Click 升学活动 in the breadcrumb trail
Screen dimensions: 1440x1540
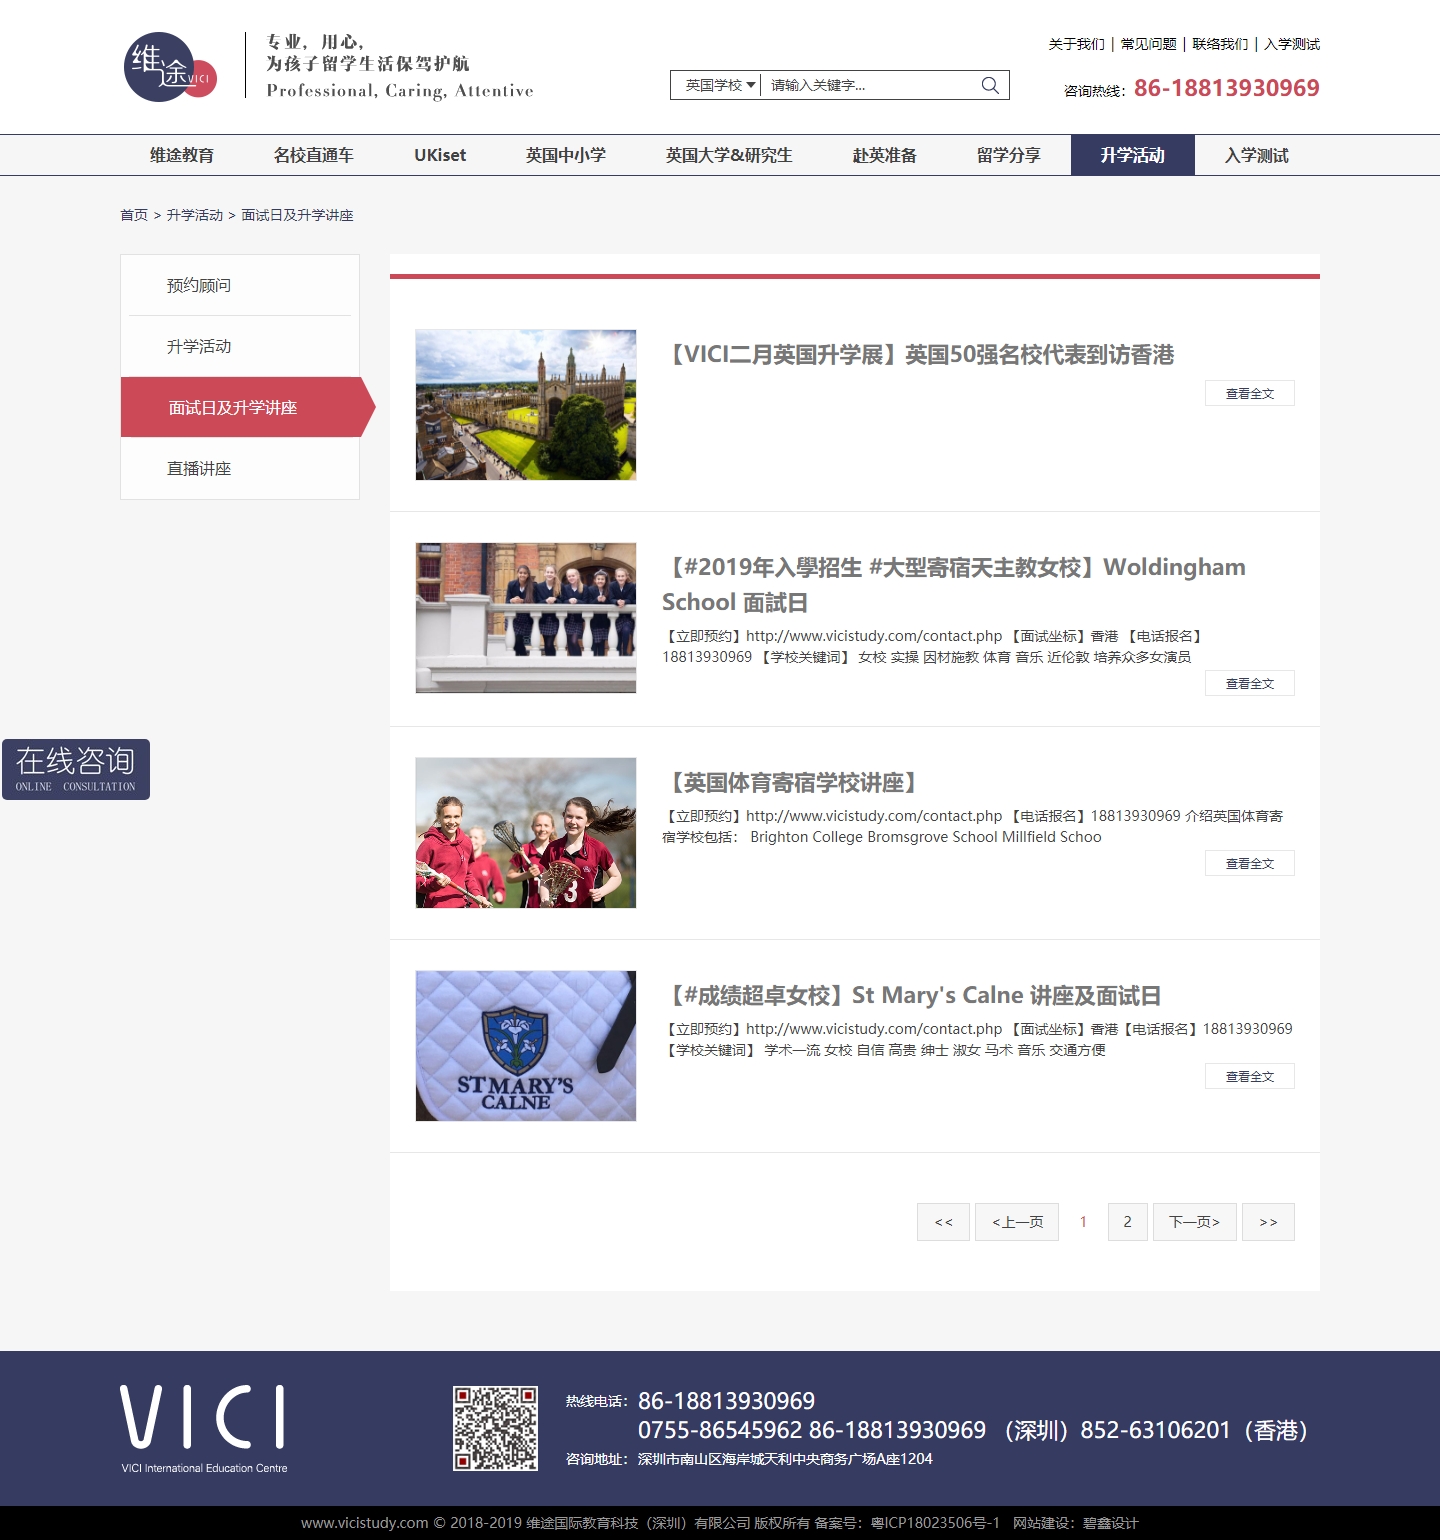(x=195, y=215)
